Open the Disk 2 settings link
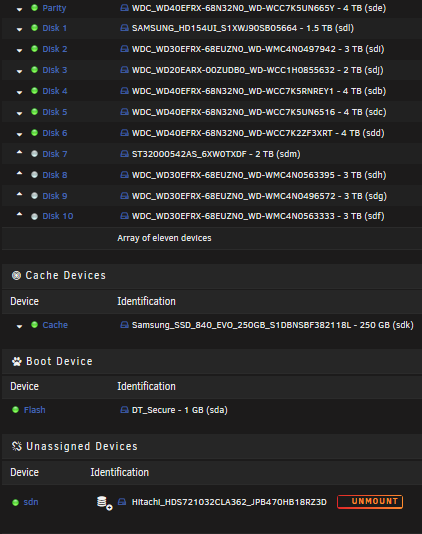Screen dimensions: 422x534 [55, 49]
